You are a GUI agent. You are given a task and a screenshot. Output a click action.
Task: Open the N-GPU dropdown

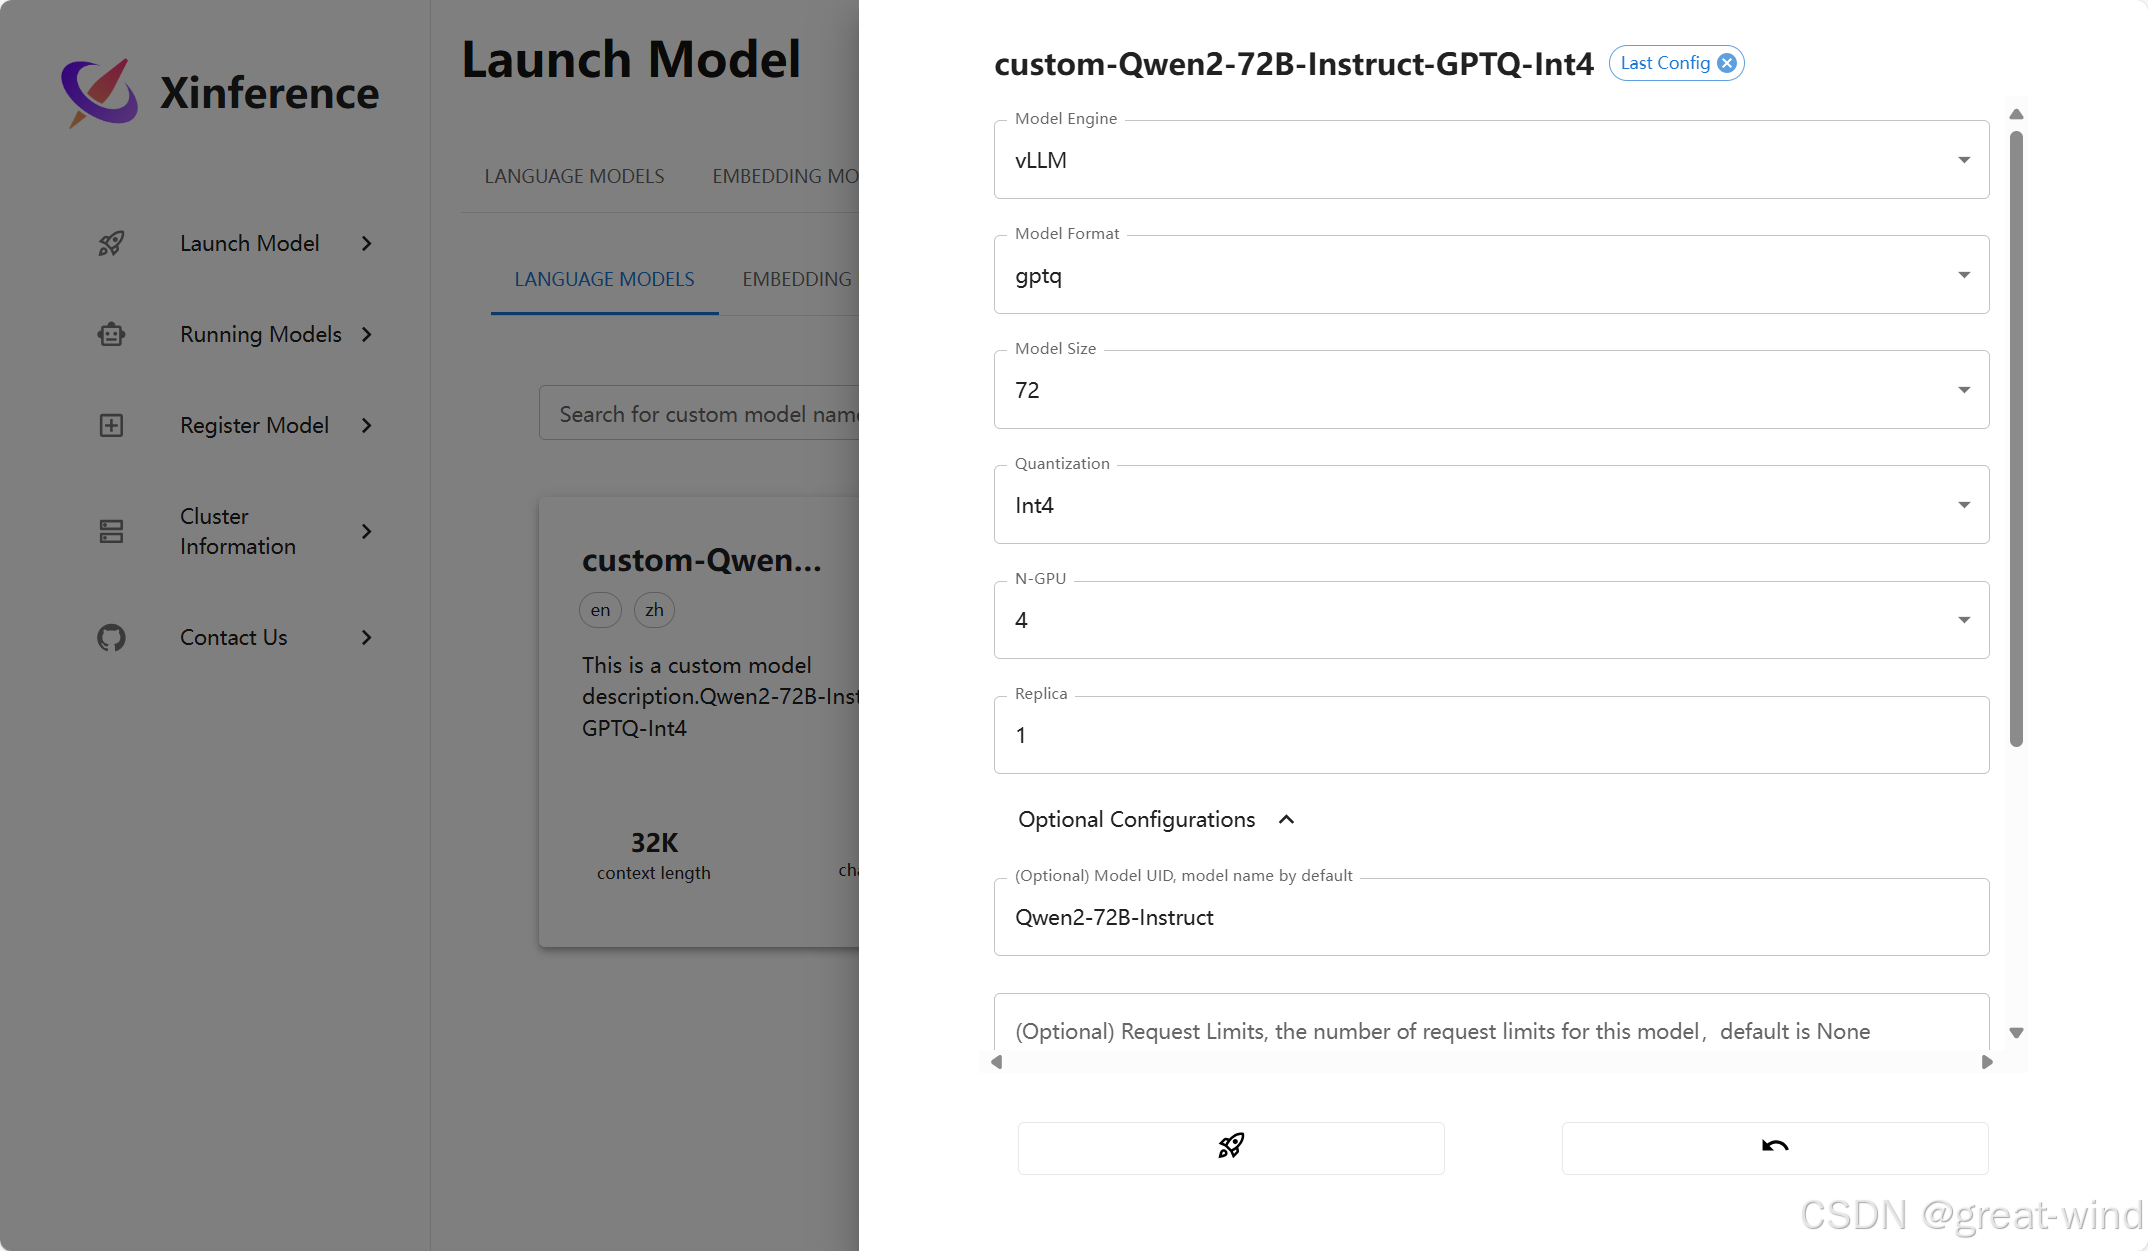point(1490,620)
